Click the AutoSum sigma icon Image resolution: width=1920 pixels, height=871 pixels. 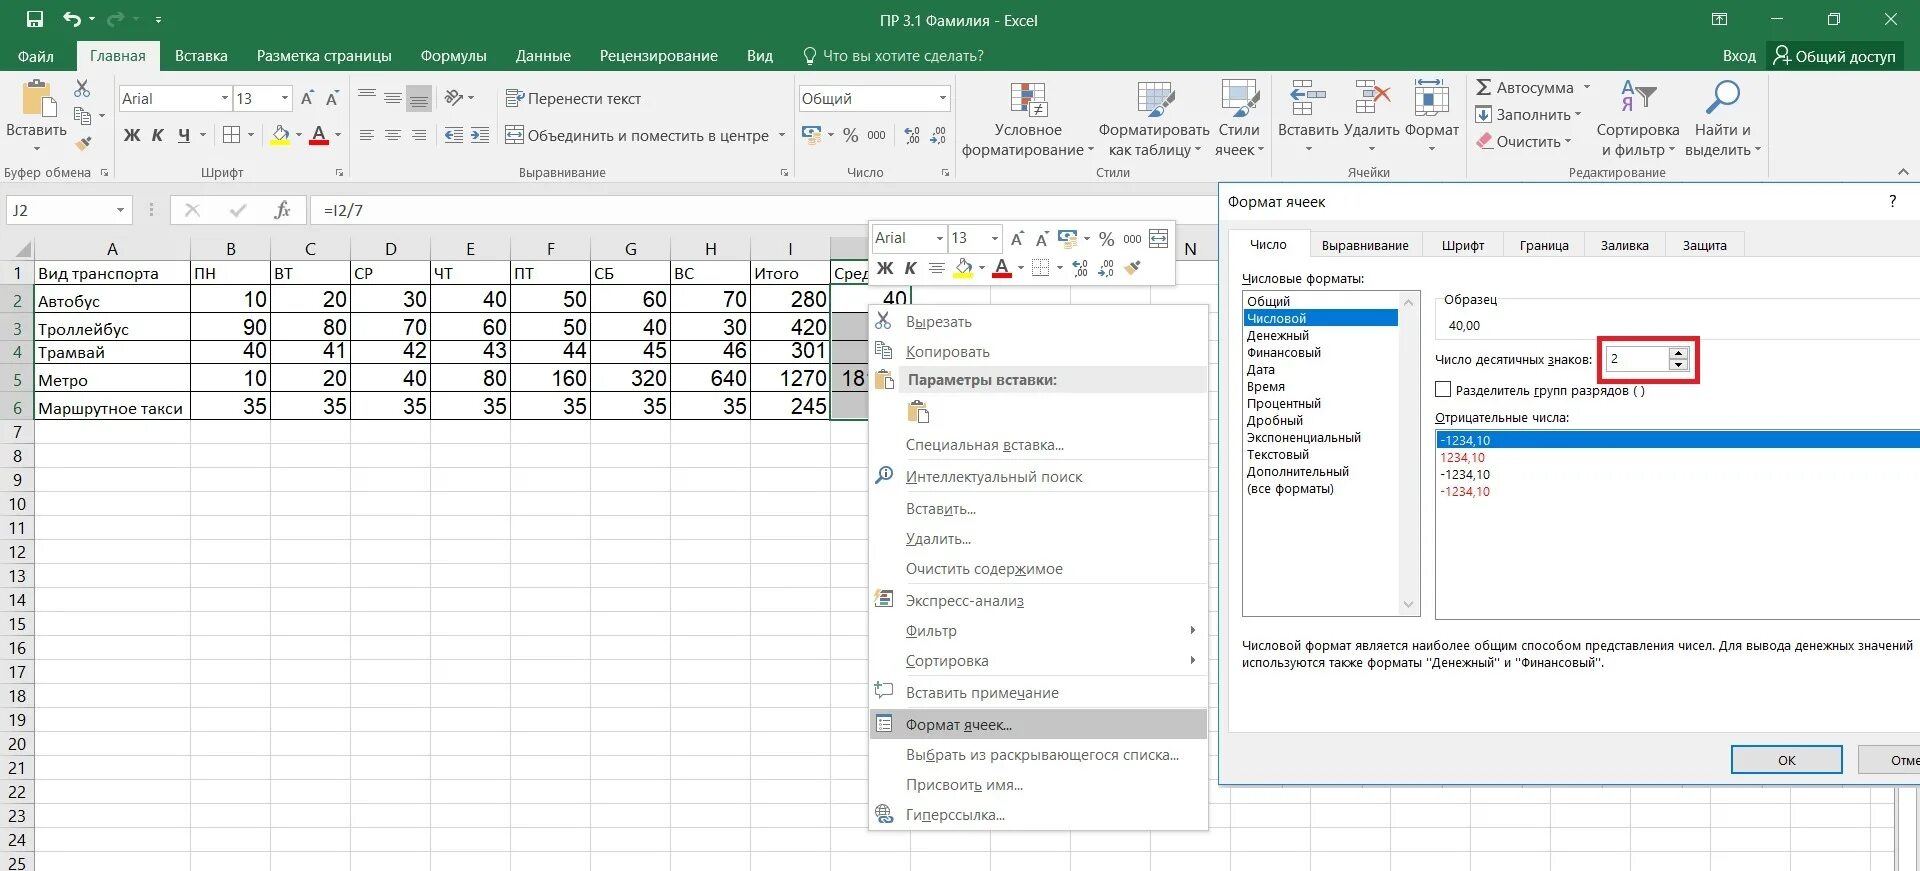point(1484,88)
